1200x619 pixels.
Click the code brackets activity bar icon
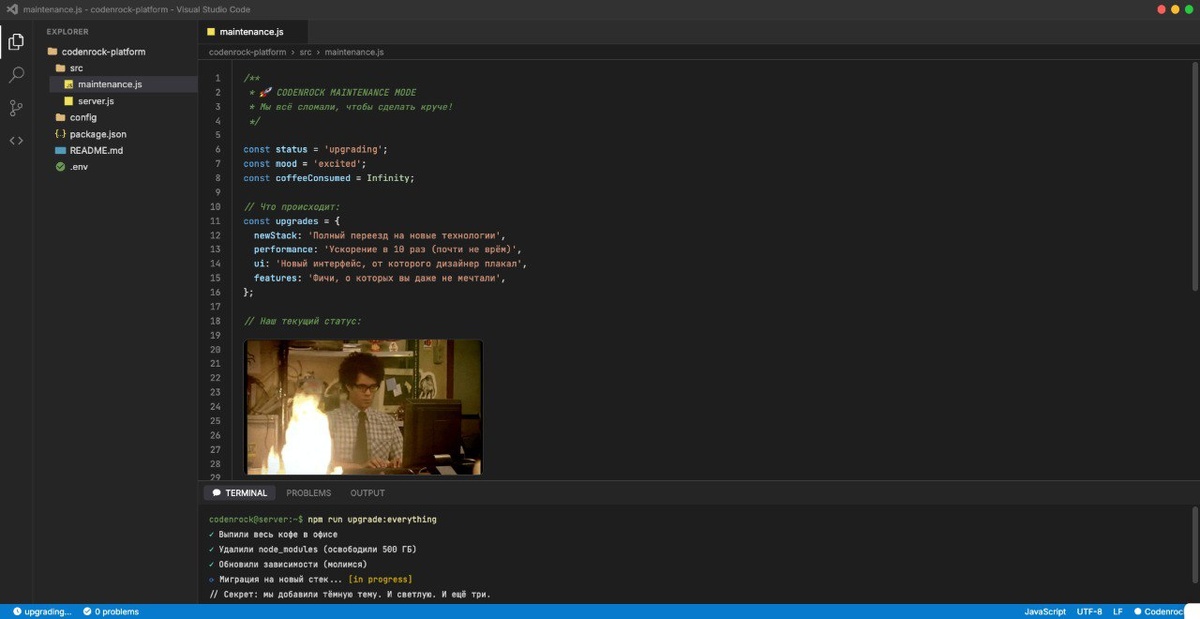16,141
